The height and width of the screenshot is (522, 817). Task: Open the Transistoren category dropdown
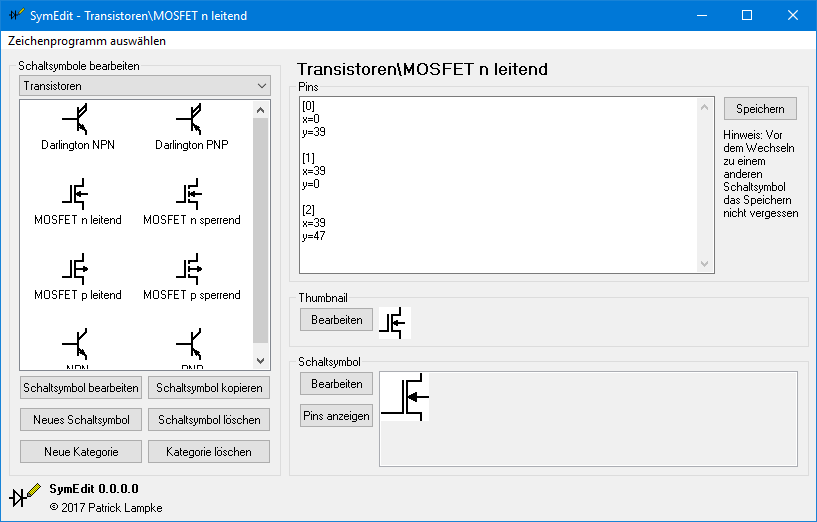pos(144,87)
